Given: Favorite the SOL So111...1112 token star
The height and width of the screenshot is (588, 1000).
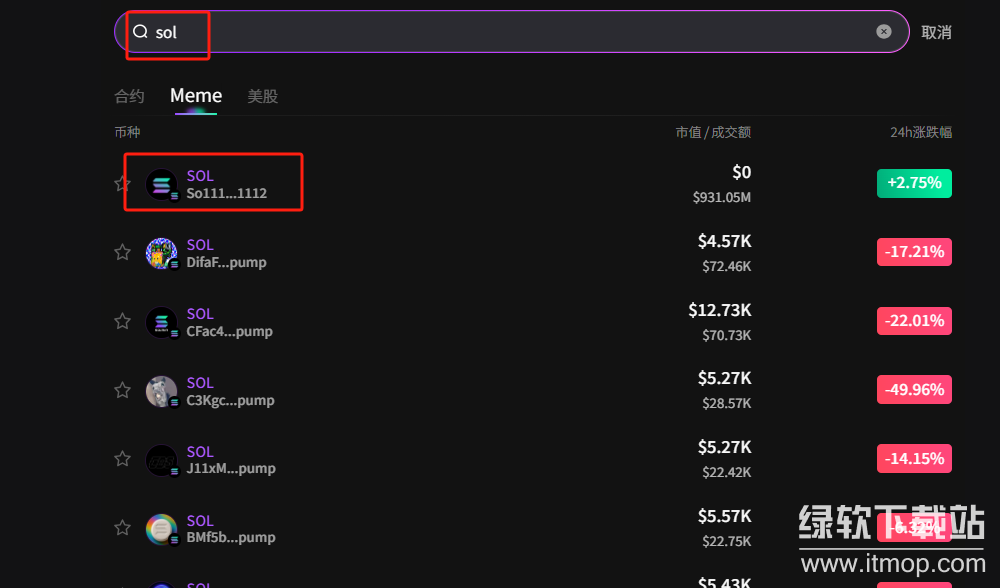Looking at the screenshot, I should (122, 184).
